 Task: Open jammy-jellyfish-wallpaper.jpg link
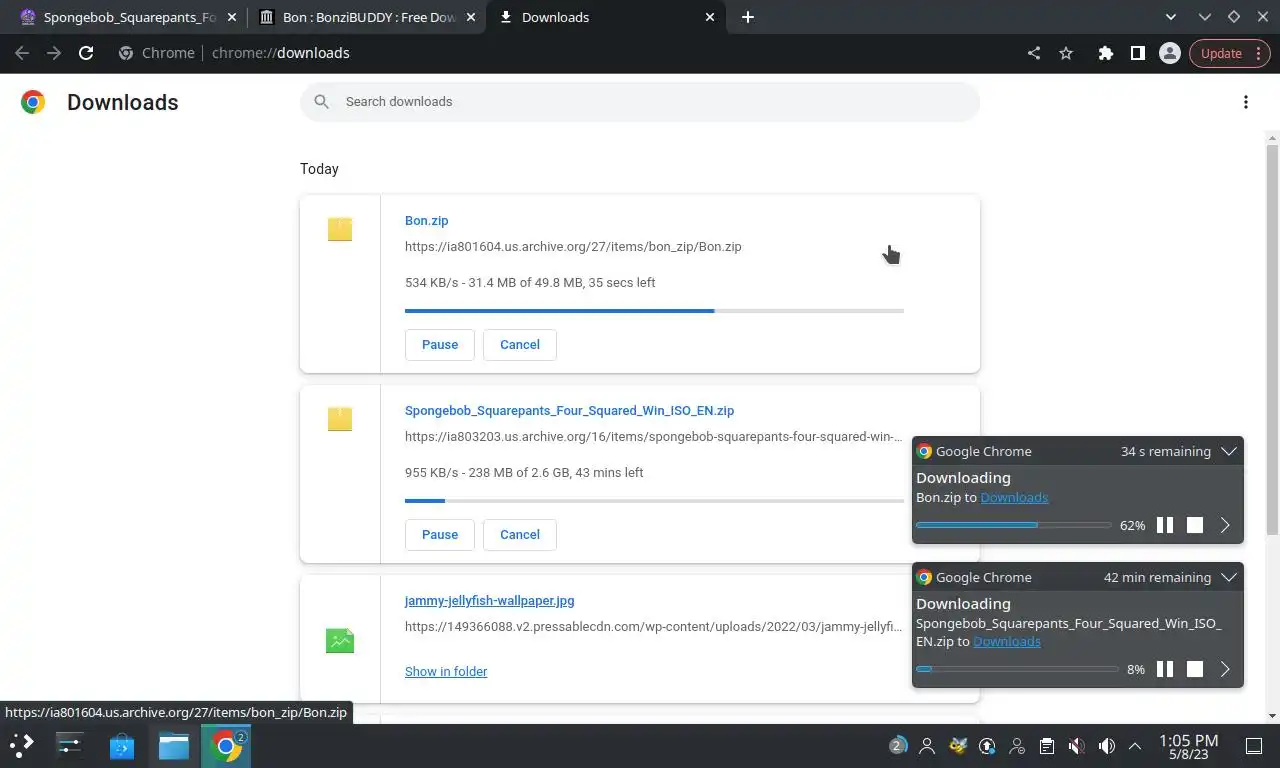click(x=489, y=600)
